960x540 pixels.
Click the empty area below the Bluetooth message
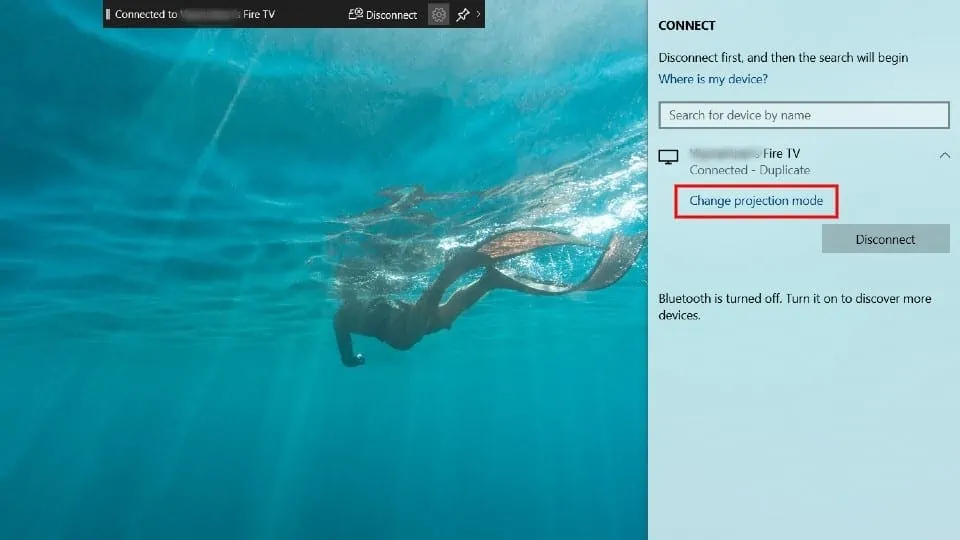pos(803,430)
